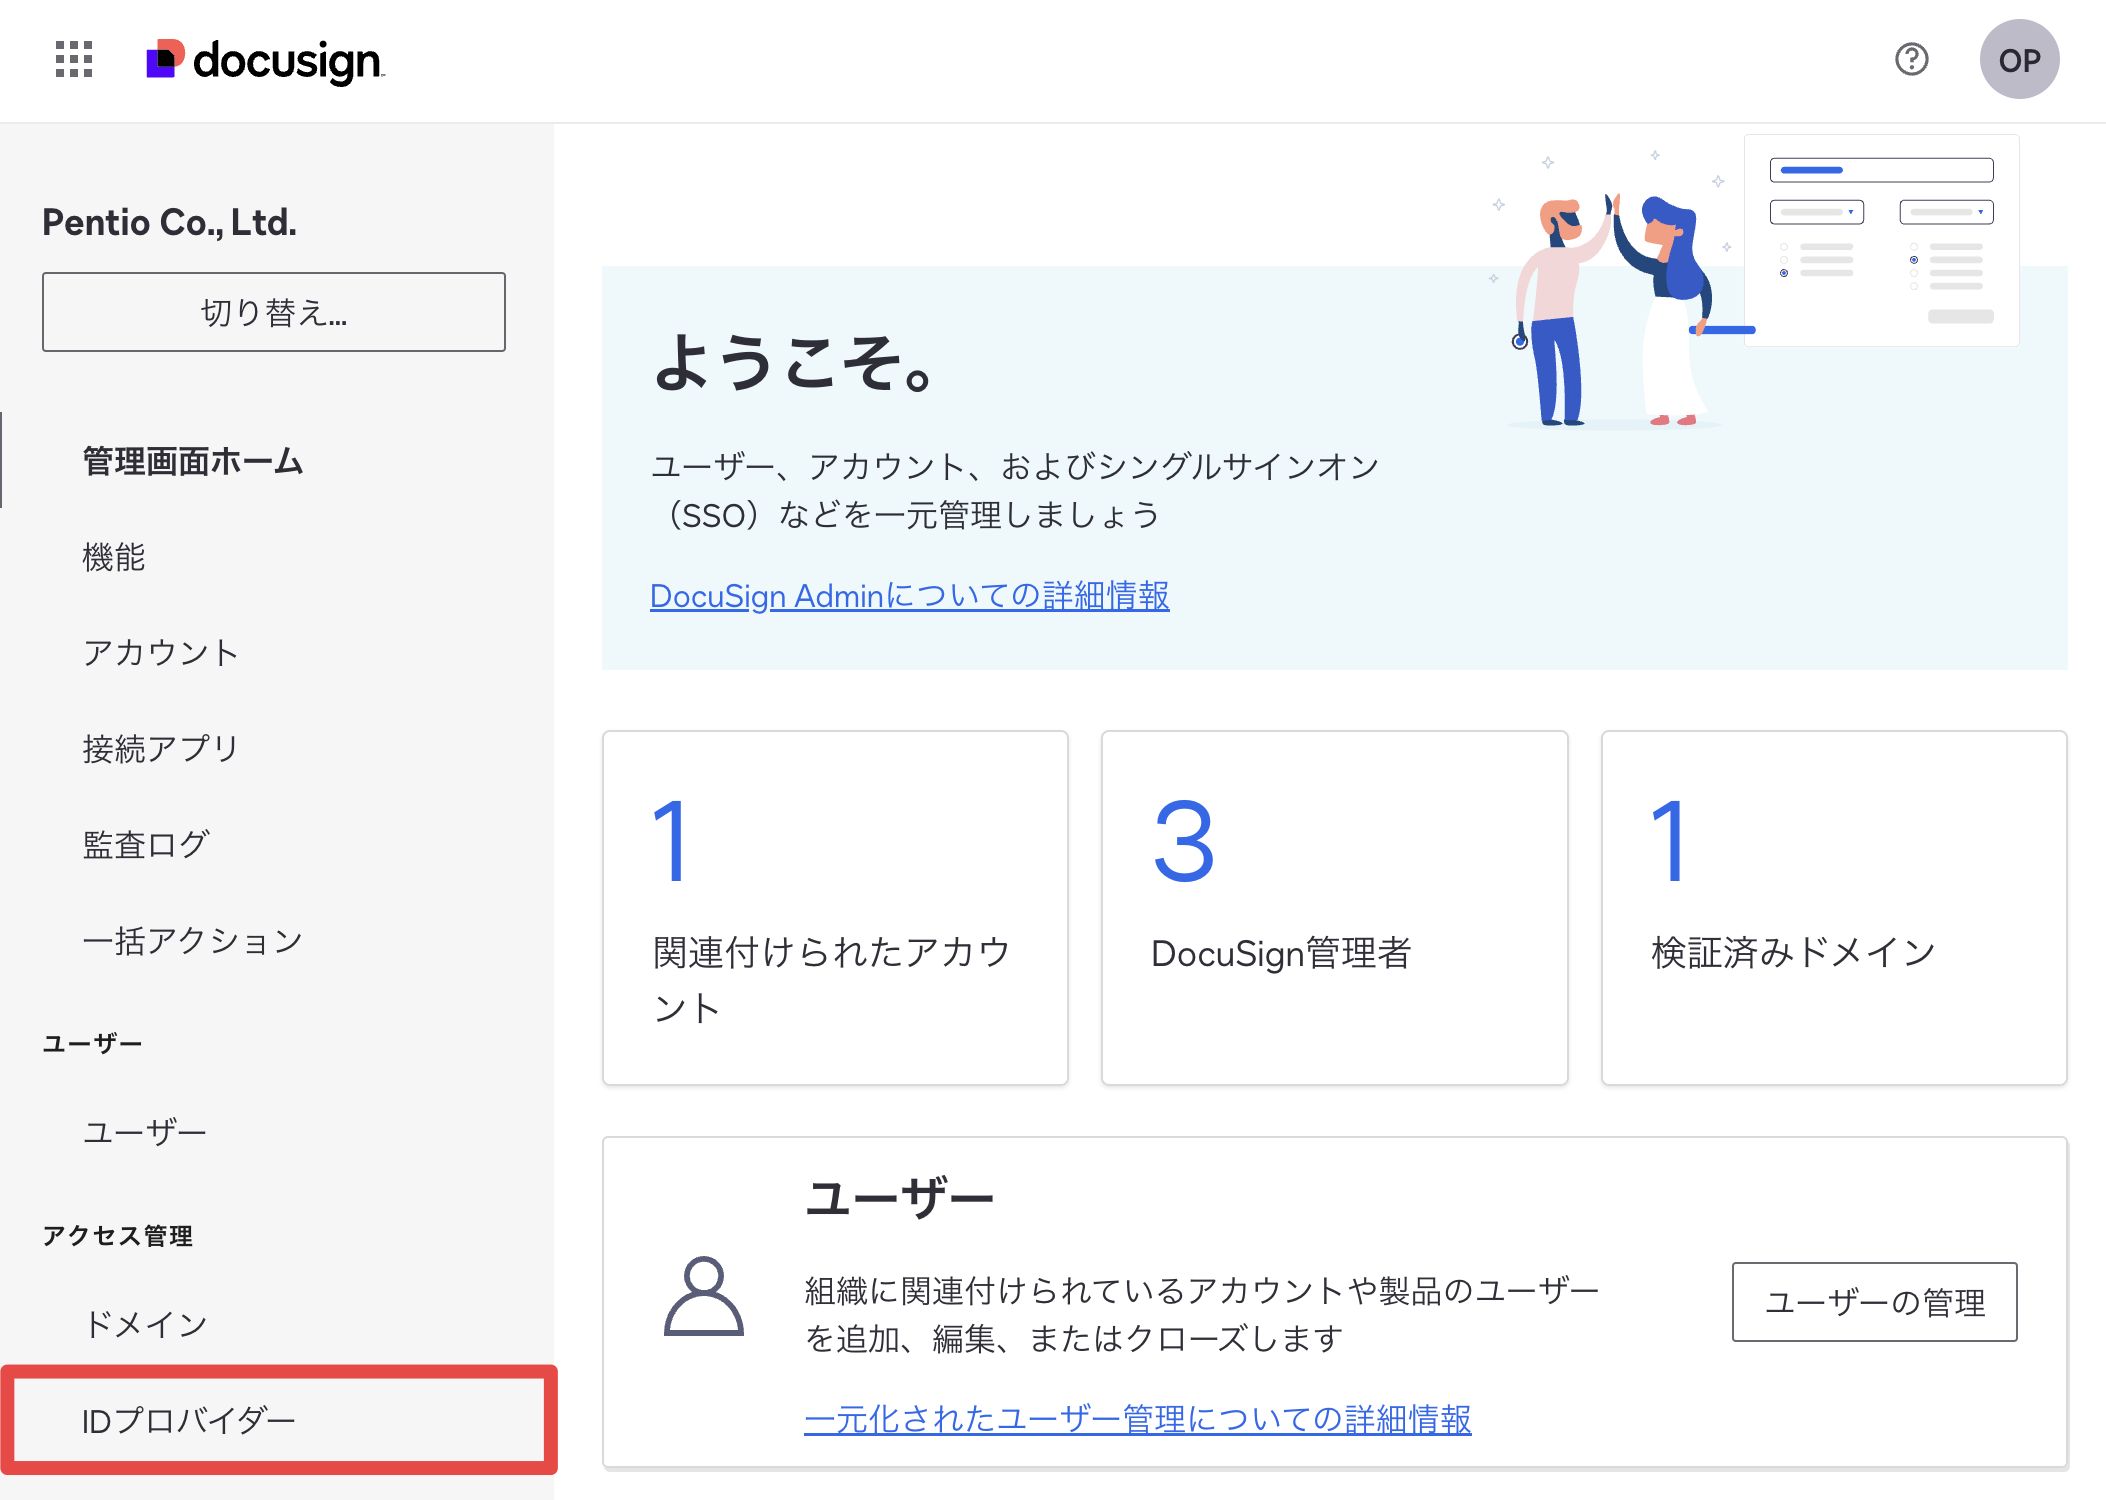This screenshot has width=2106, height=1500.
Task: Go to アカウント in the sidebar
Action: coord(160,653)
